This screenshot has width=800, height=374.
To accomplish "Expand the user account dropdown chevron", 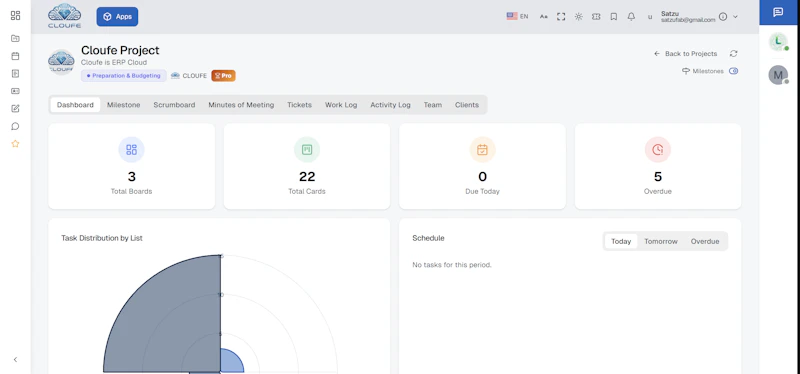I will click(x=735, y=16).
